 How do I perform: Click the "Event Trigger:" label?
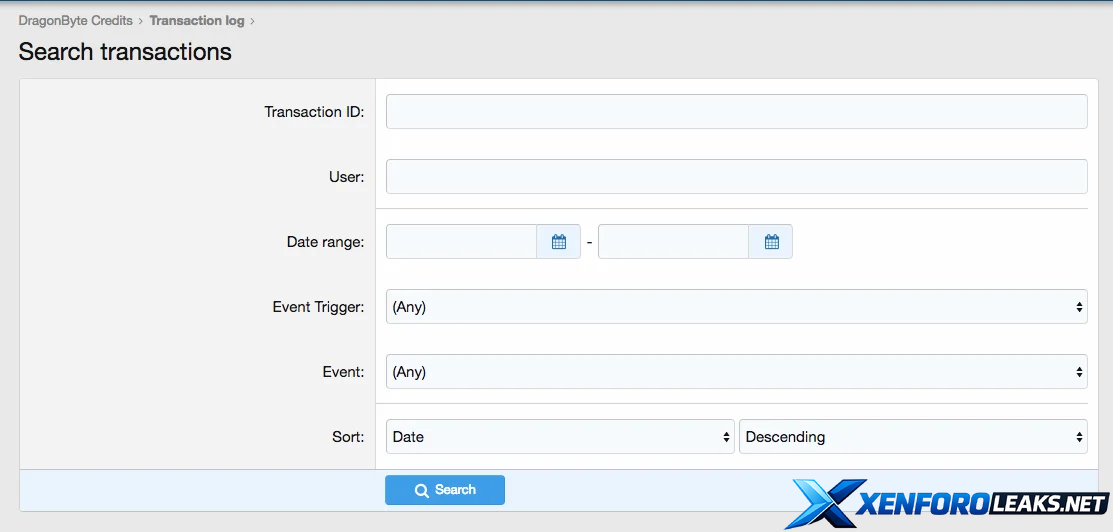tap(318, 307)
